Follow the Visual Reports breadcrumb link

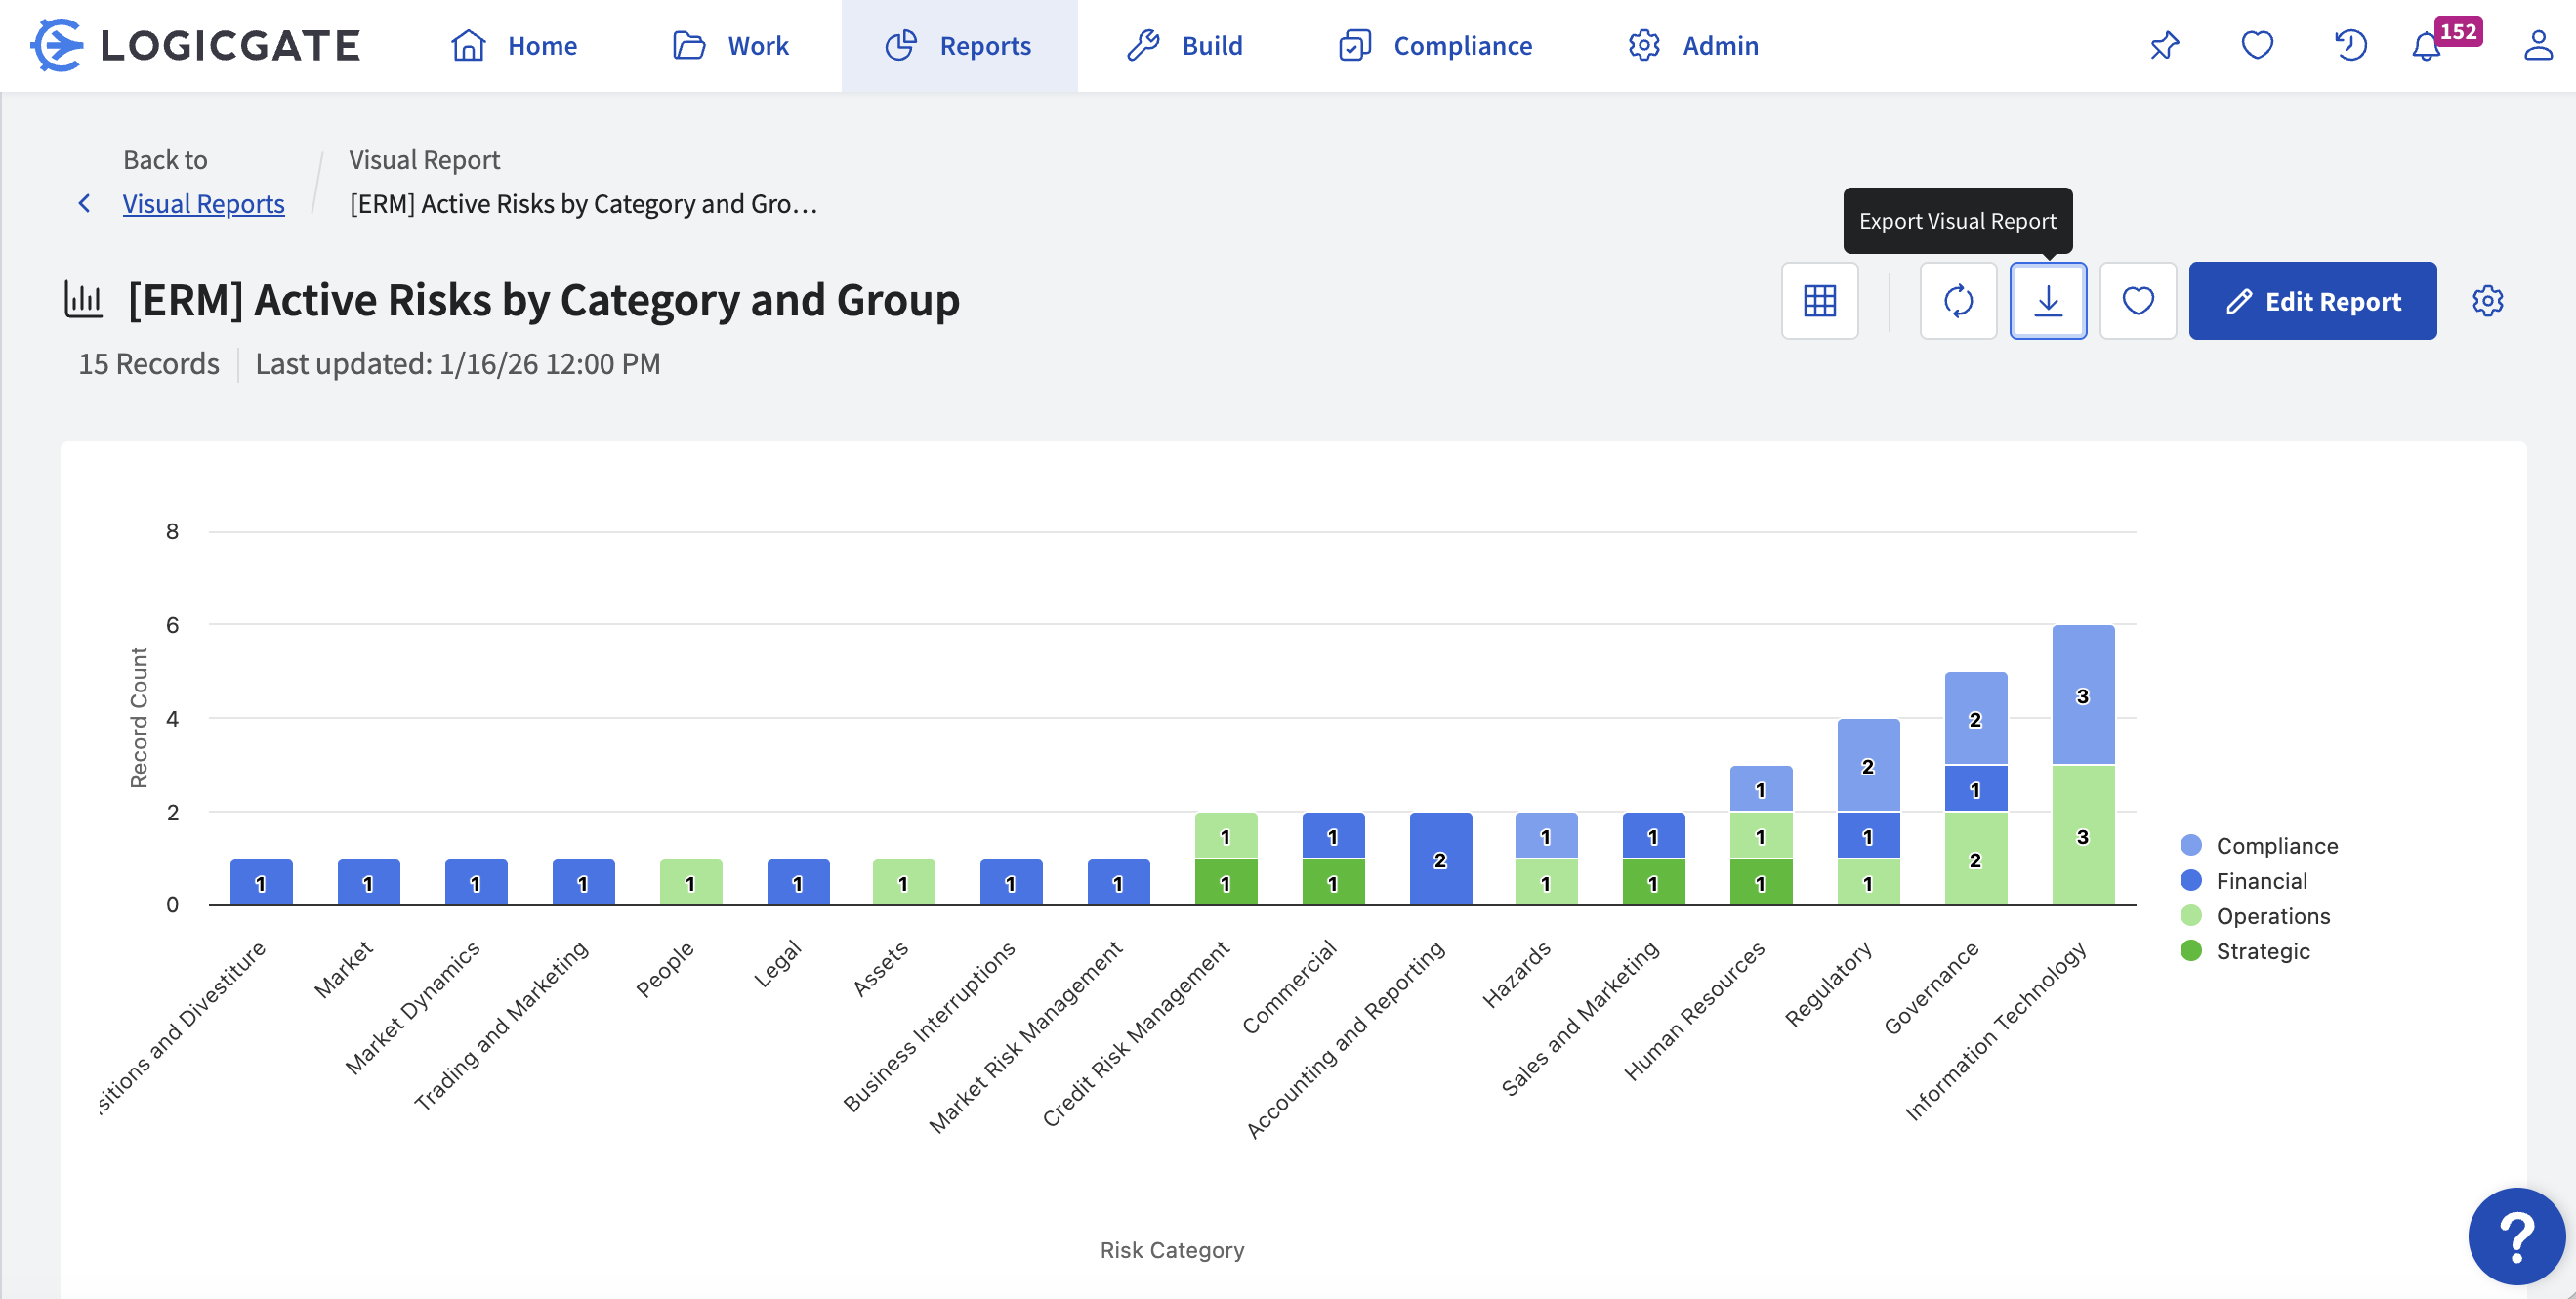point(203,204)
